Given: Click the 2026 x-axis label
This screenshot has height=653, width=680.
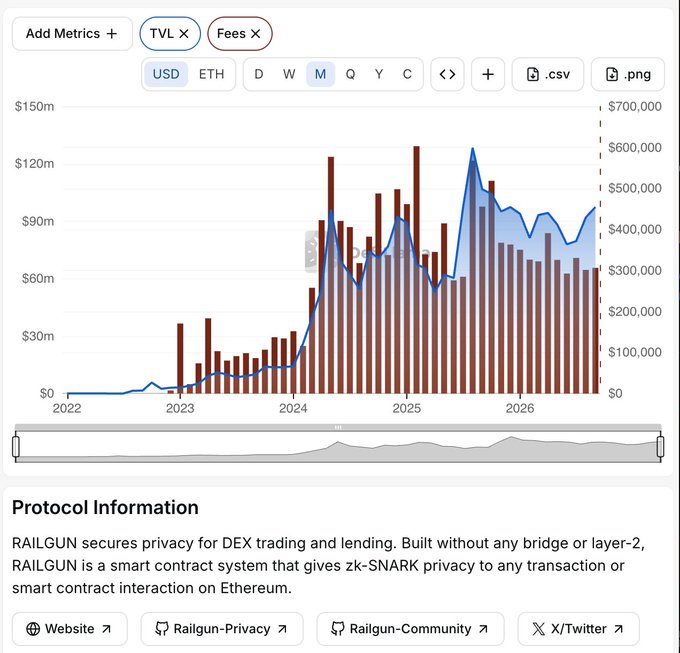Looking at the screenshot, I should [520, 408].
